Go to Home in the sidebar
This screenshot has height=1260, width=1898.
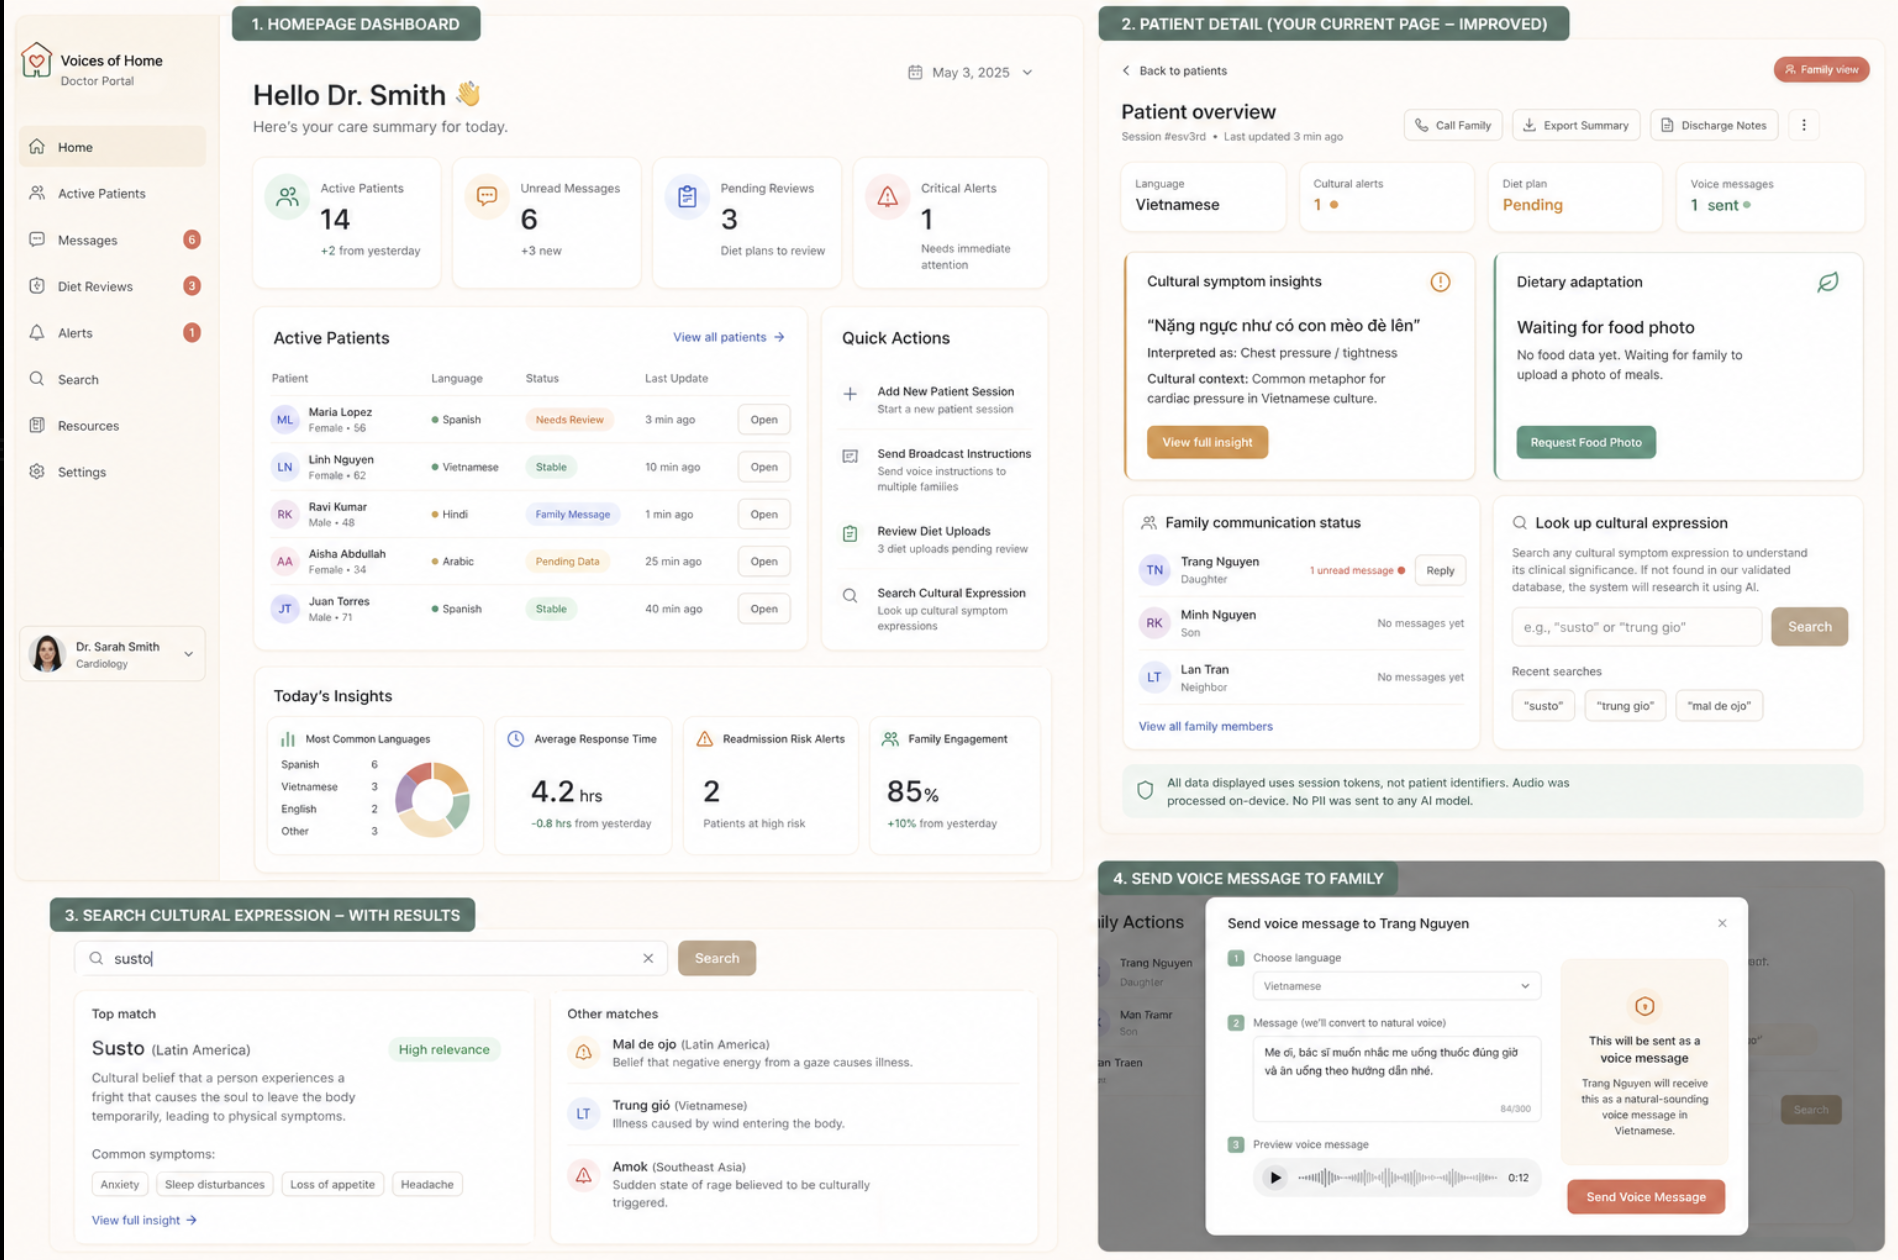point(112,147)
